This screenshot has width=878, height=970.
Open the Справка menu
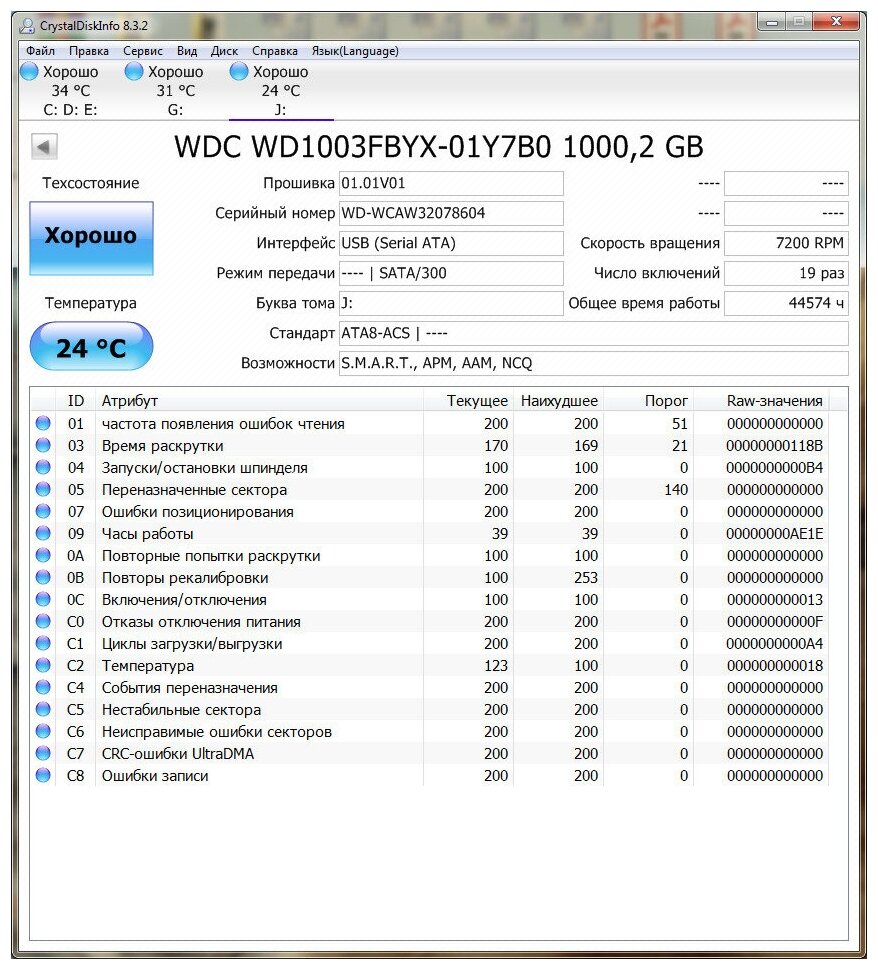(x=275, y=51)
